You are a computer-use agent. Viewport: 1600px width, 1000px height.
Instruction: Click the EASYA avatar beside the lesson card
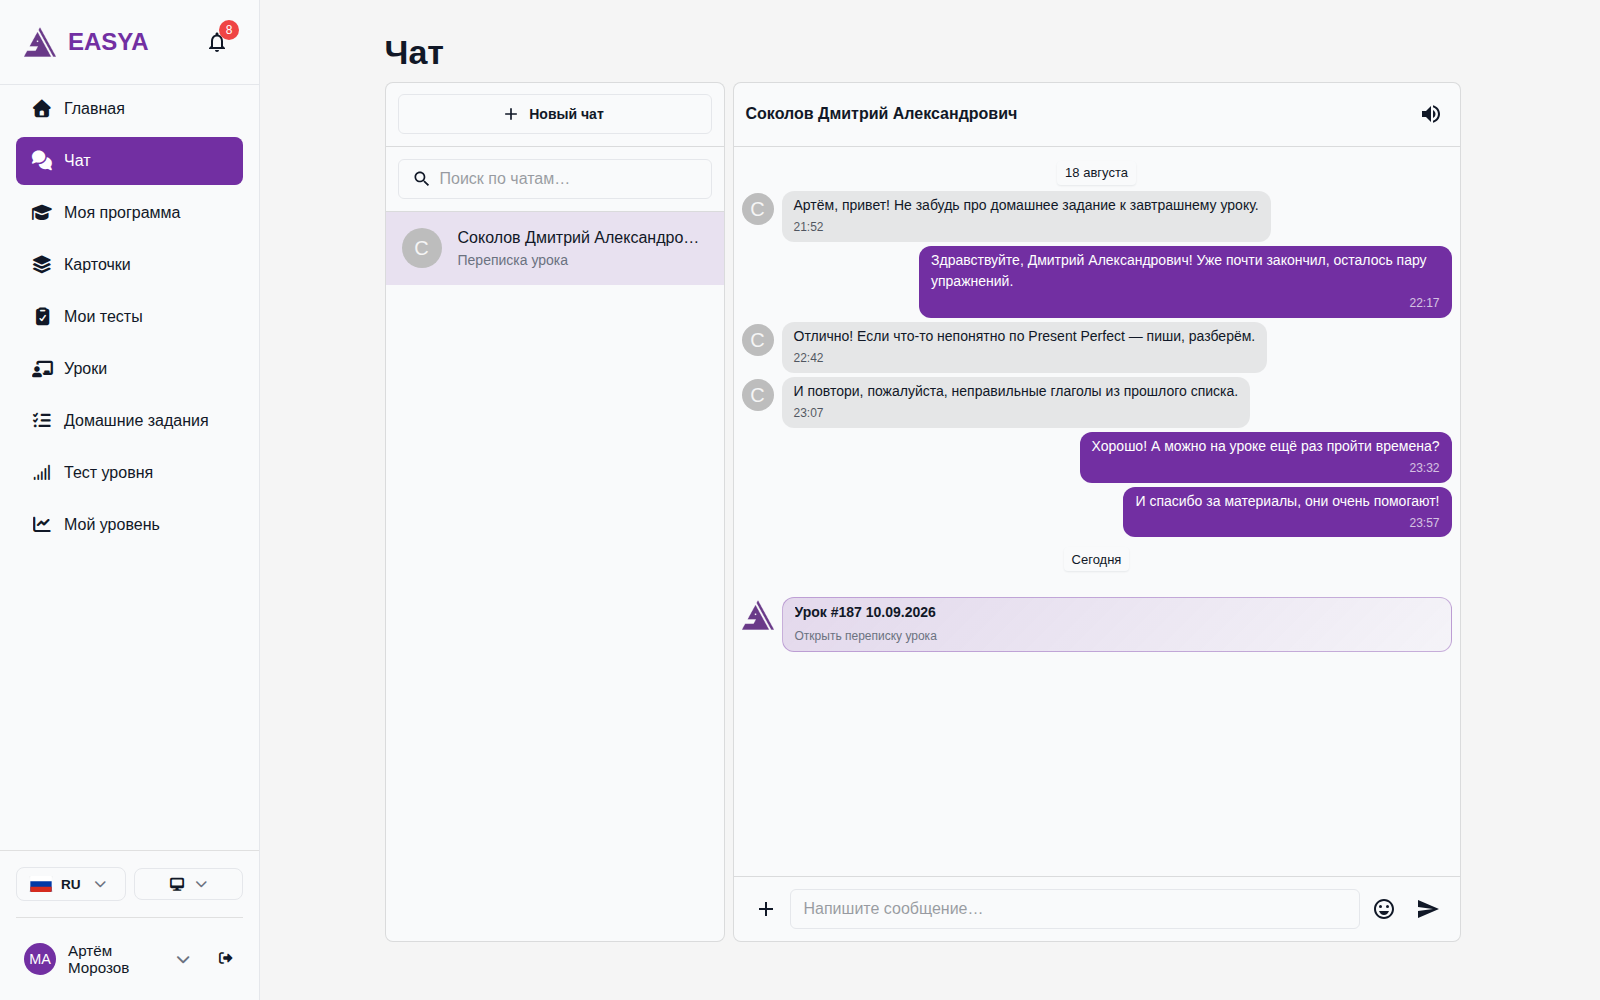coord(758,616)
